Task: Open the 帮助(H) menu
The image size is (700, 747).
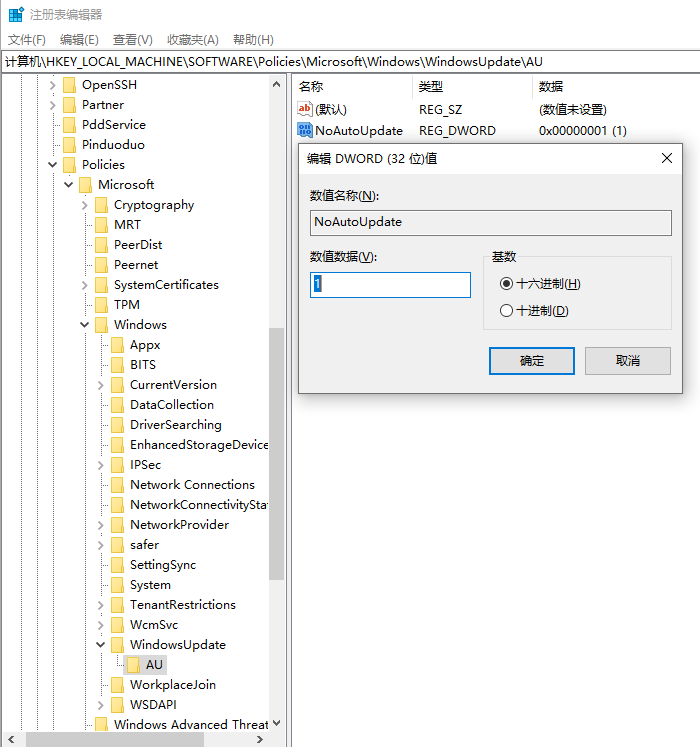Action: (253, 40)
